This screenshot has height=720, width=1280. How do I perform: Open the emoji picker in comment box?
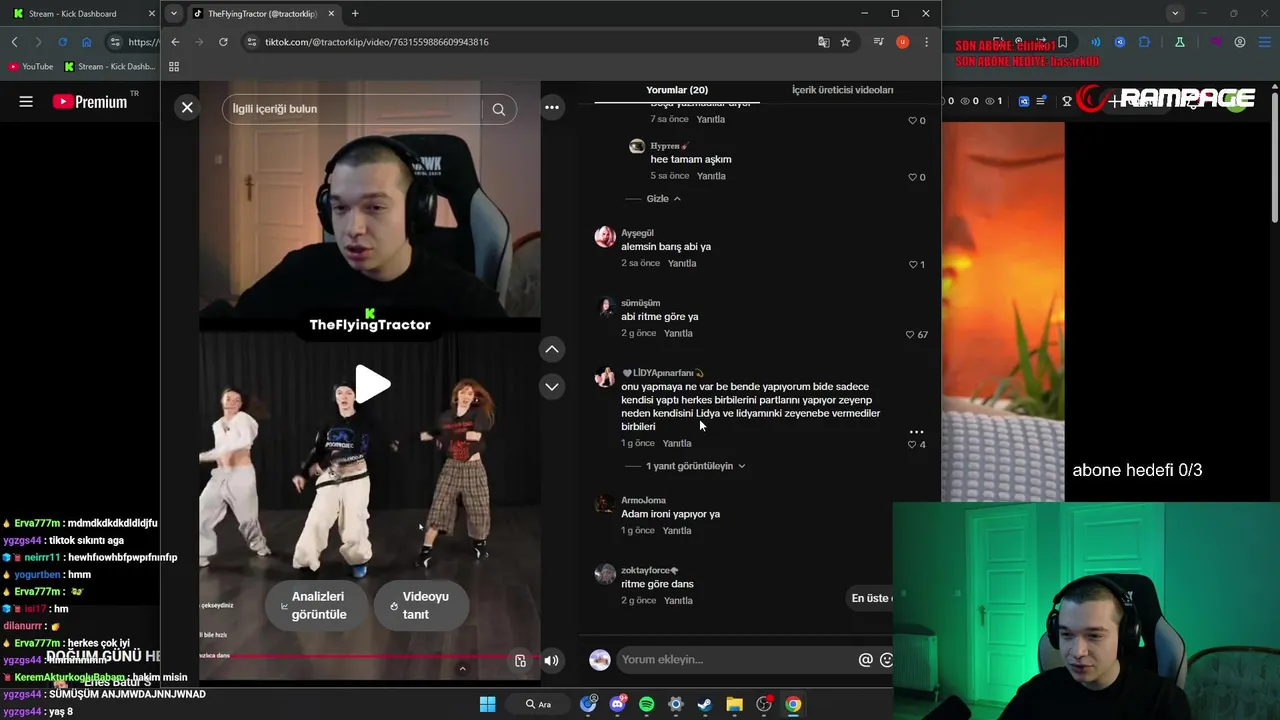click(886, 660)
